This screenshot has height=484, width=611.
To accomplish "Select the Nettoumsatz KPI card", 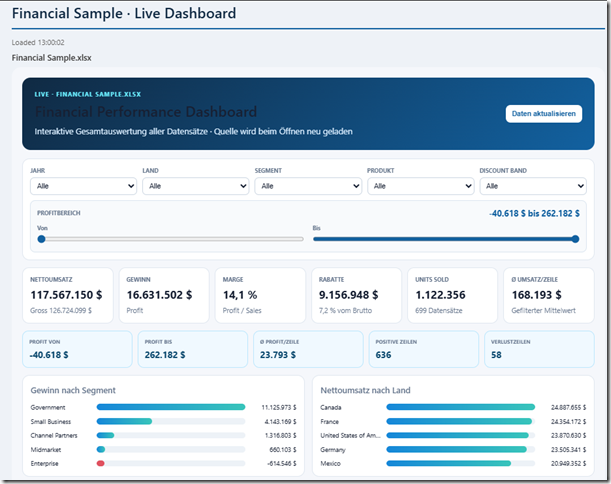I will (x=68, y=295).
